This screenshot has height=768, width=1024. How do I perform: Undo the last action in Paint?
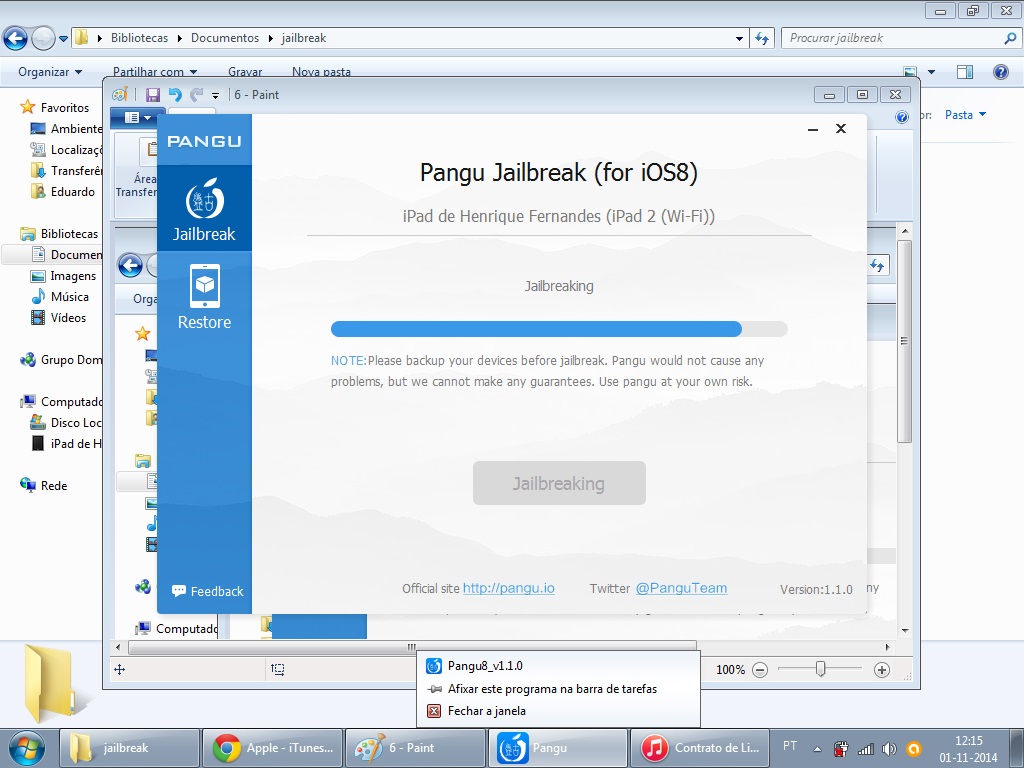tap(174, 95)
